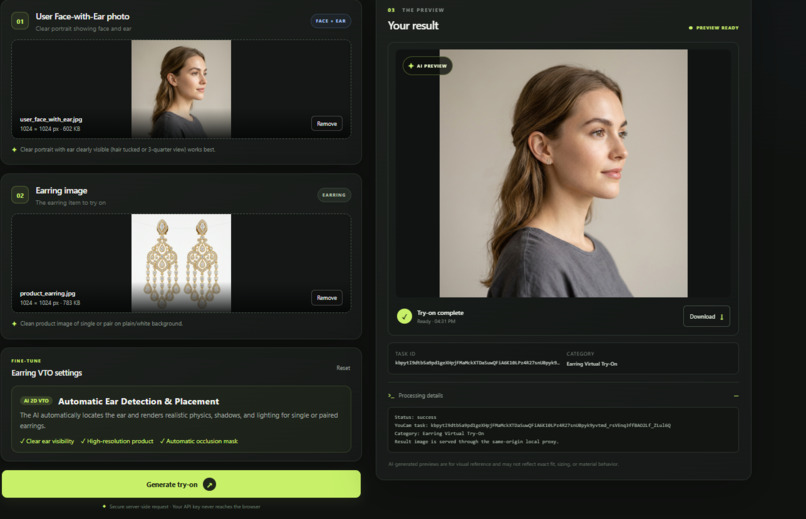Download the try-on result
Viewport: 806px width, 519px height.
706,317
